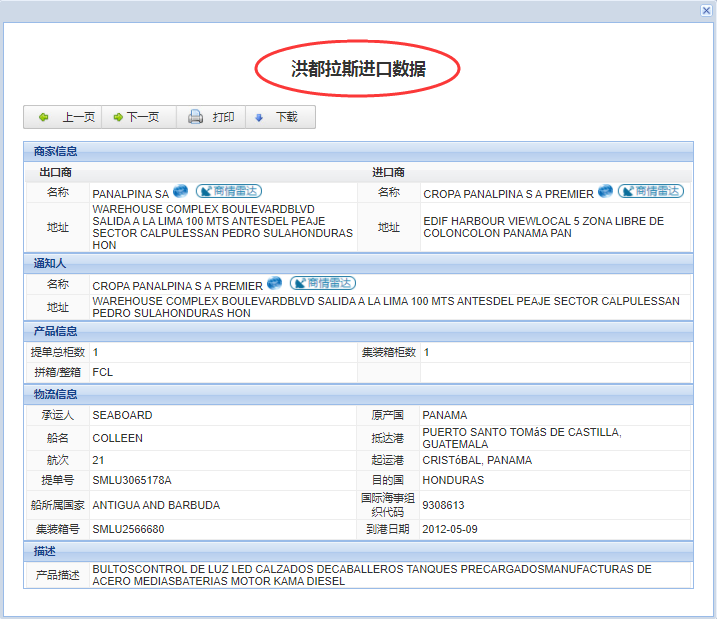The image size is (717, 619).
Task: Open 商情雷达 for the importer CROPA PANALPINA
Action: click(651, 191)
